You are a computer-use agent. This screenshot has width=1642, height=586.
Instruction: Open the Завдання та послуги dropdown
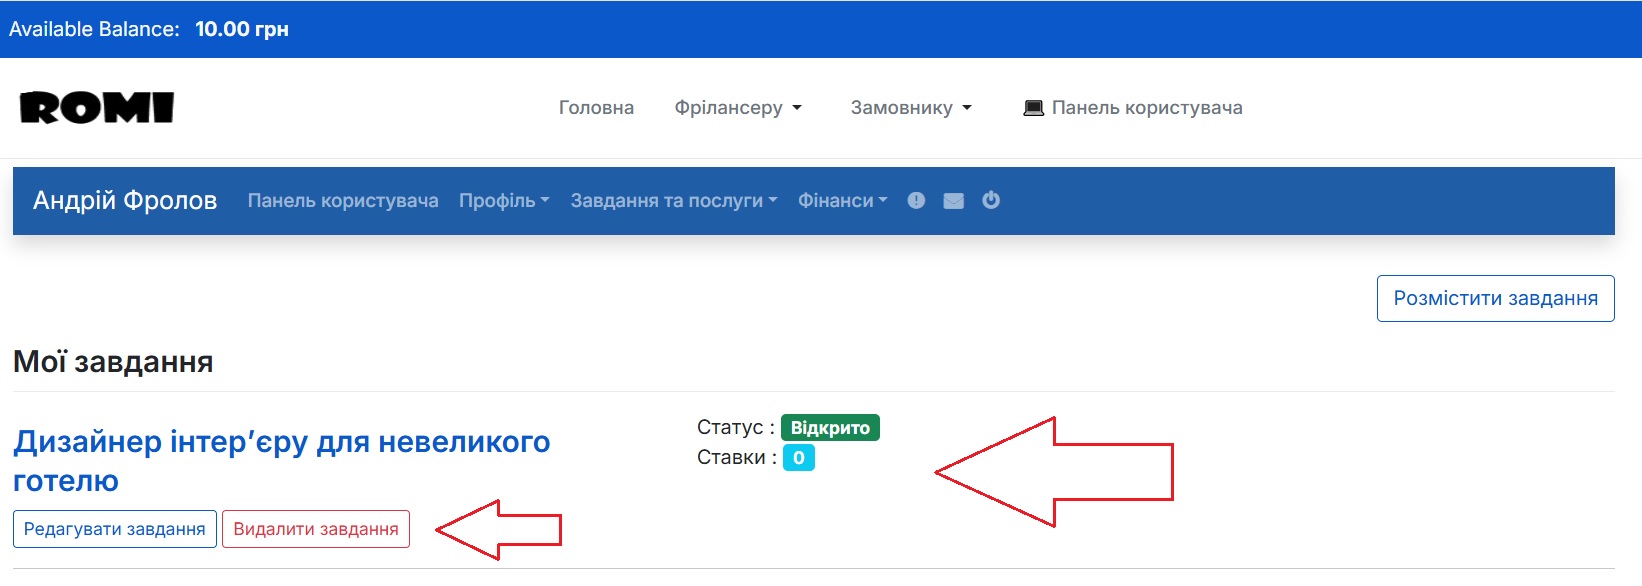pyautogui.click(x=673, y=201)
